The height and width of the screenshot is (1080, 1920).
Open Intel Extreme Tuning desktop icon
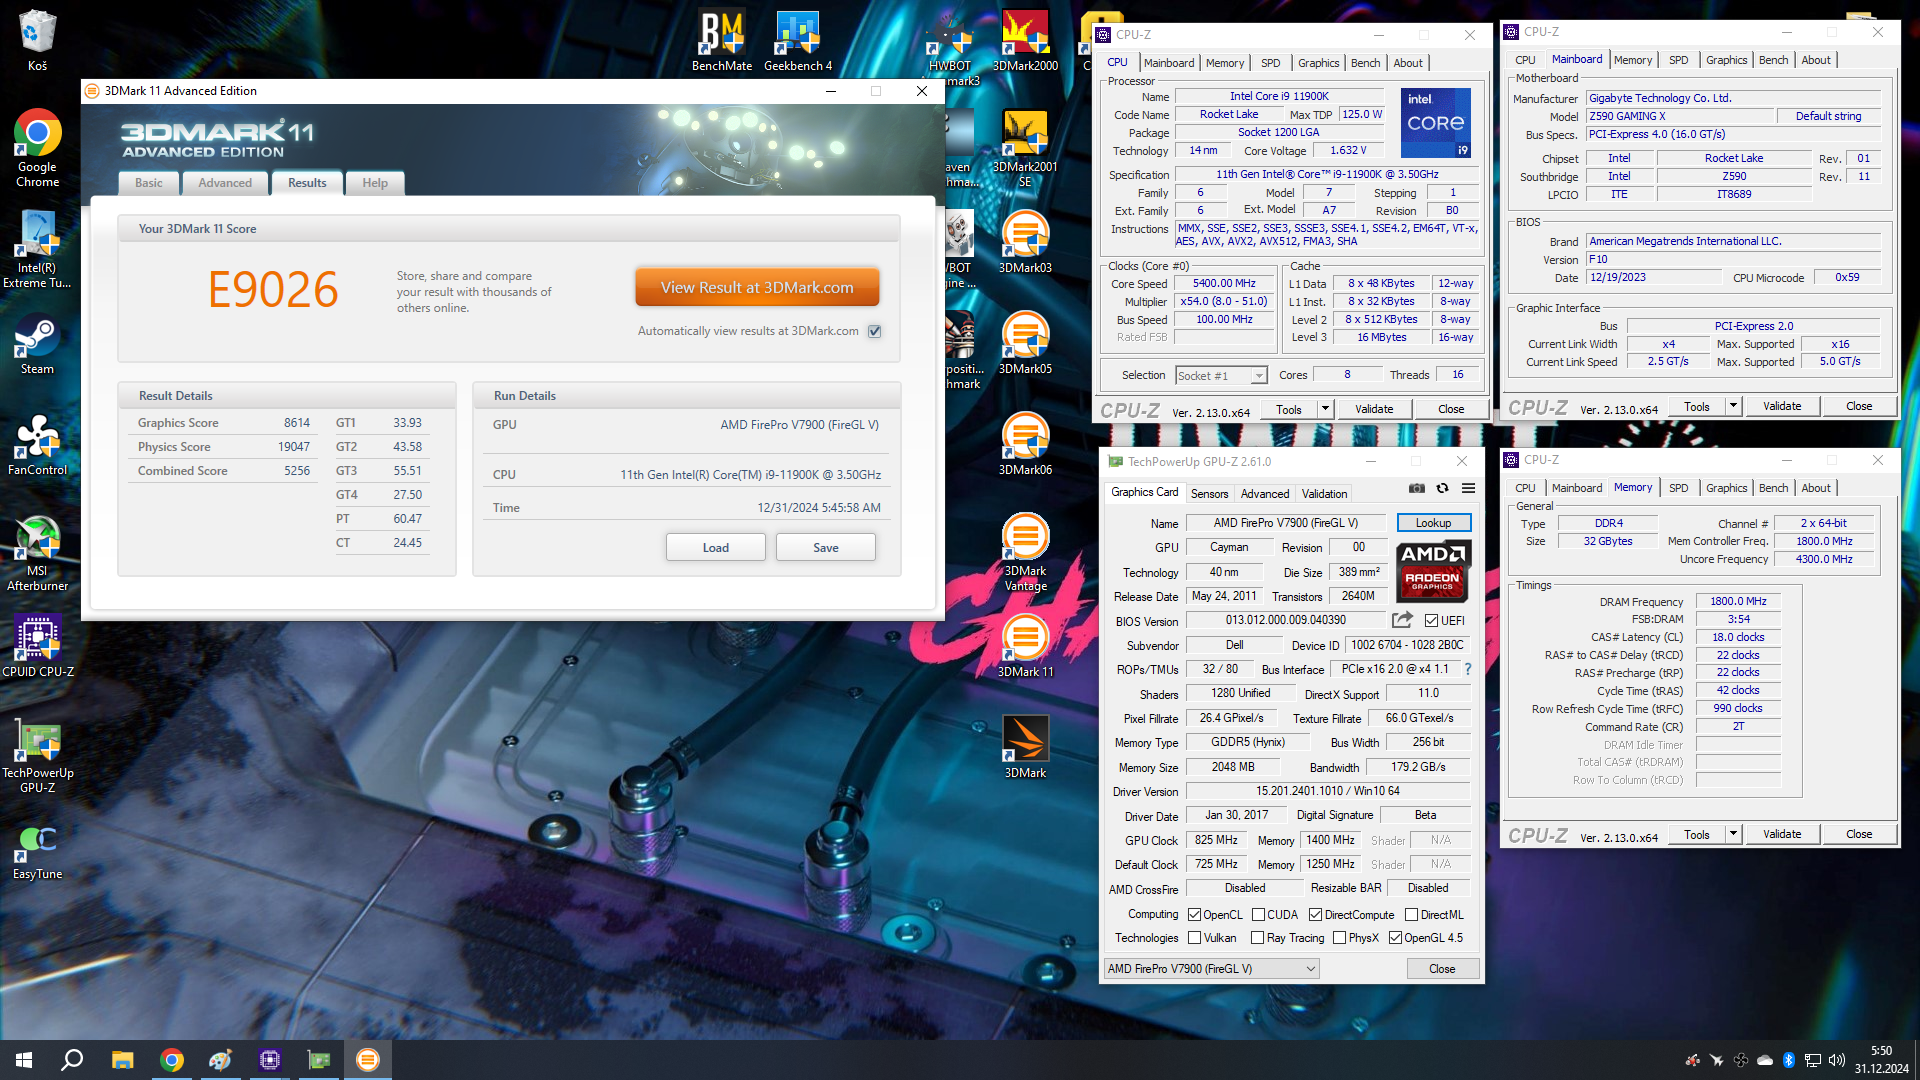(37, 250)
